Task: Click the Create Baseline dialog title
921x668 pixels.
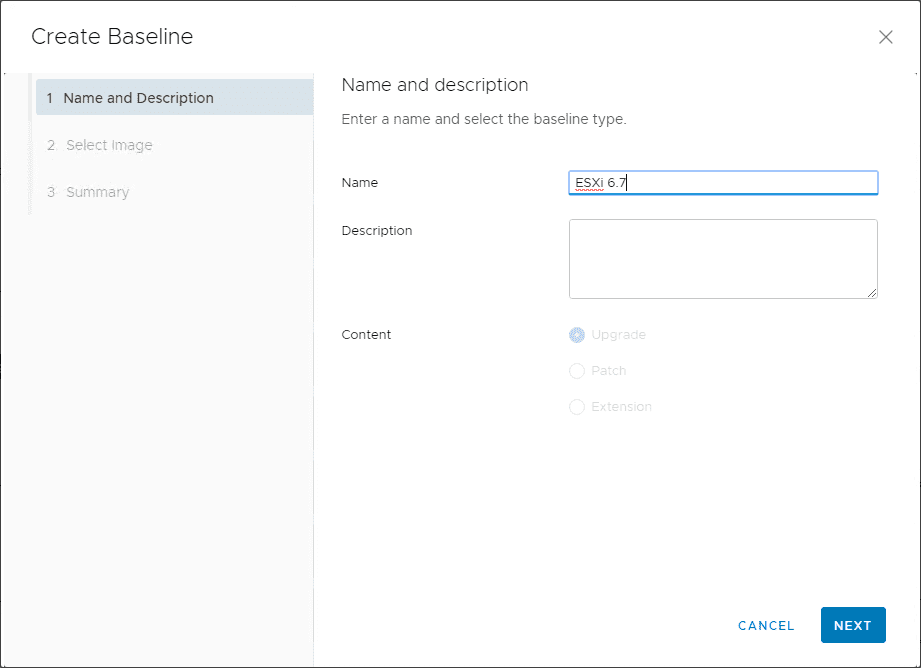Action: (x=112, y=37)
